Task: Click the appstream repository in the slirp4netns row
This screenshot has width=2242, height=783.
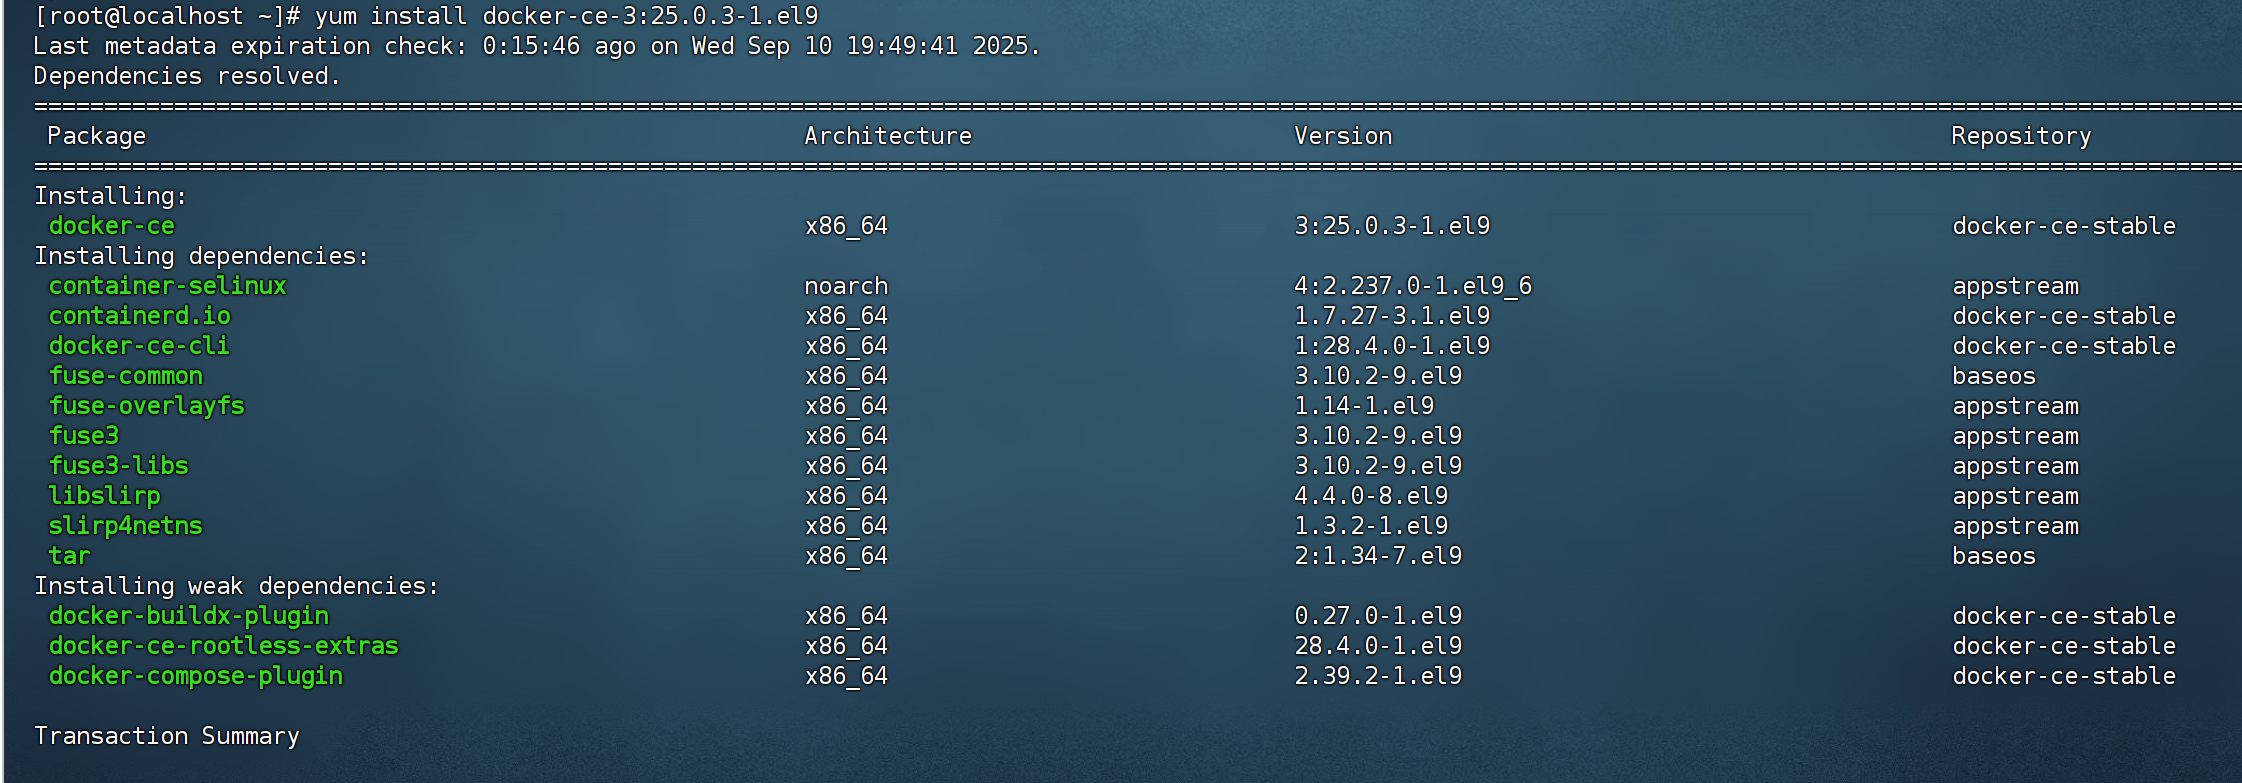Action: coord(2016,526)
